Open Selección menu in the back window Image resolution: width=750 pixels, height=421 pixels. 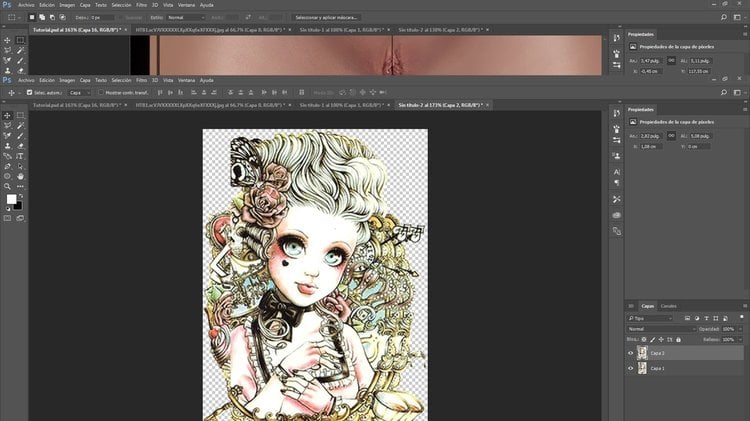pyautogui.click(x=121, y=5)
